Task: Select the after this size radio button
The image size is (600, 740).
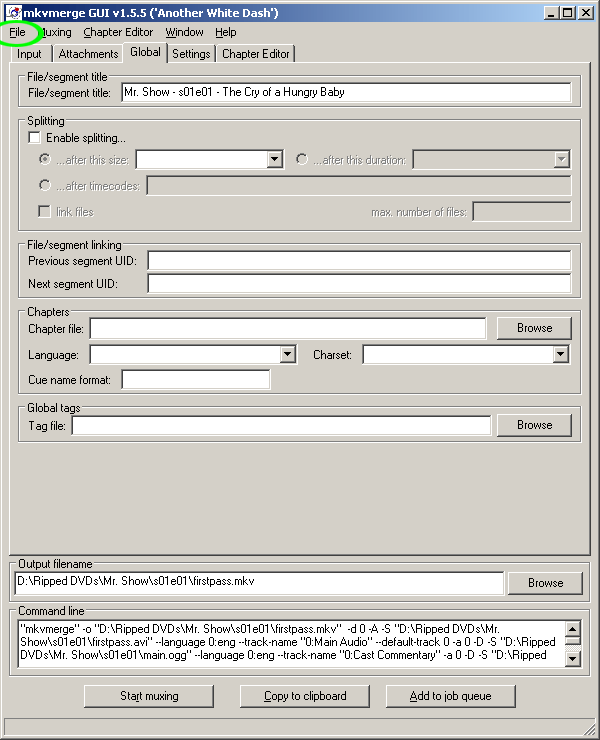Action: (x=45, y=160)
